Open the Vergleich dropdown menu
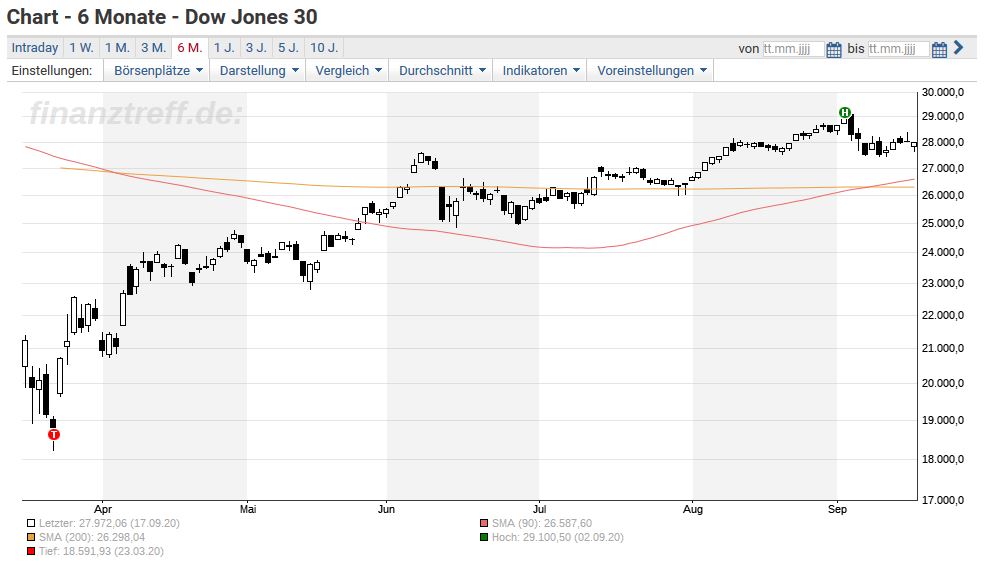Screen dimensions: 988x567 [348, 71]
